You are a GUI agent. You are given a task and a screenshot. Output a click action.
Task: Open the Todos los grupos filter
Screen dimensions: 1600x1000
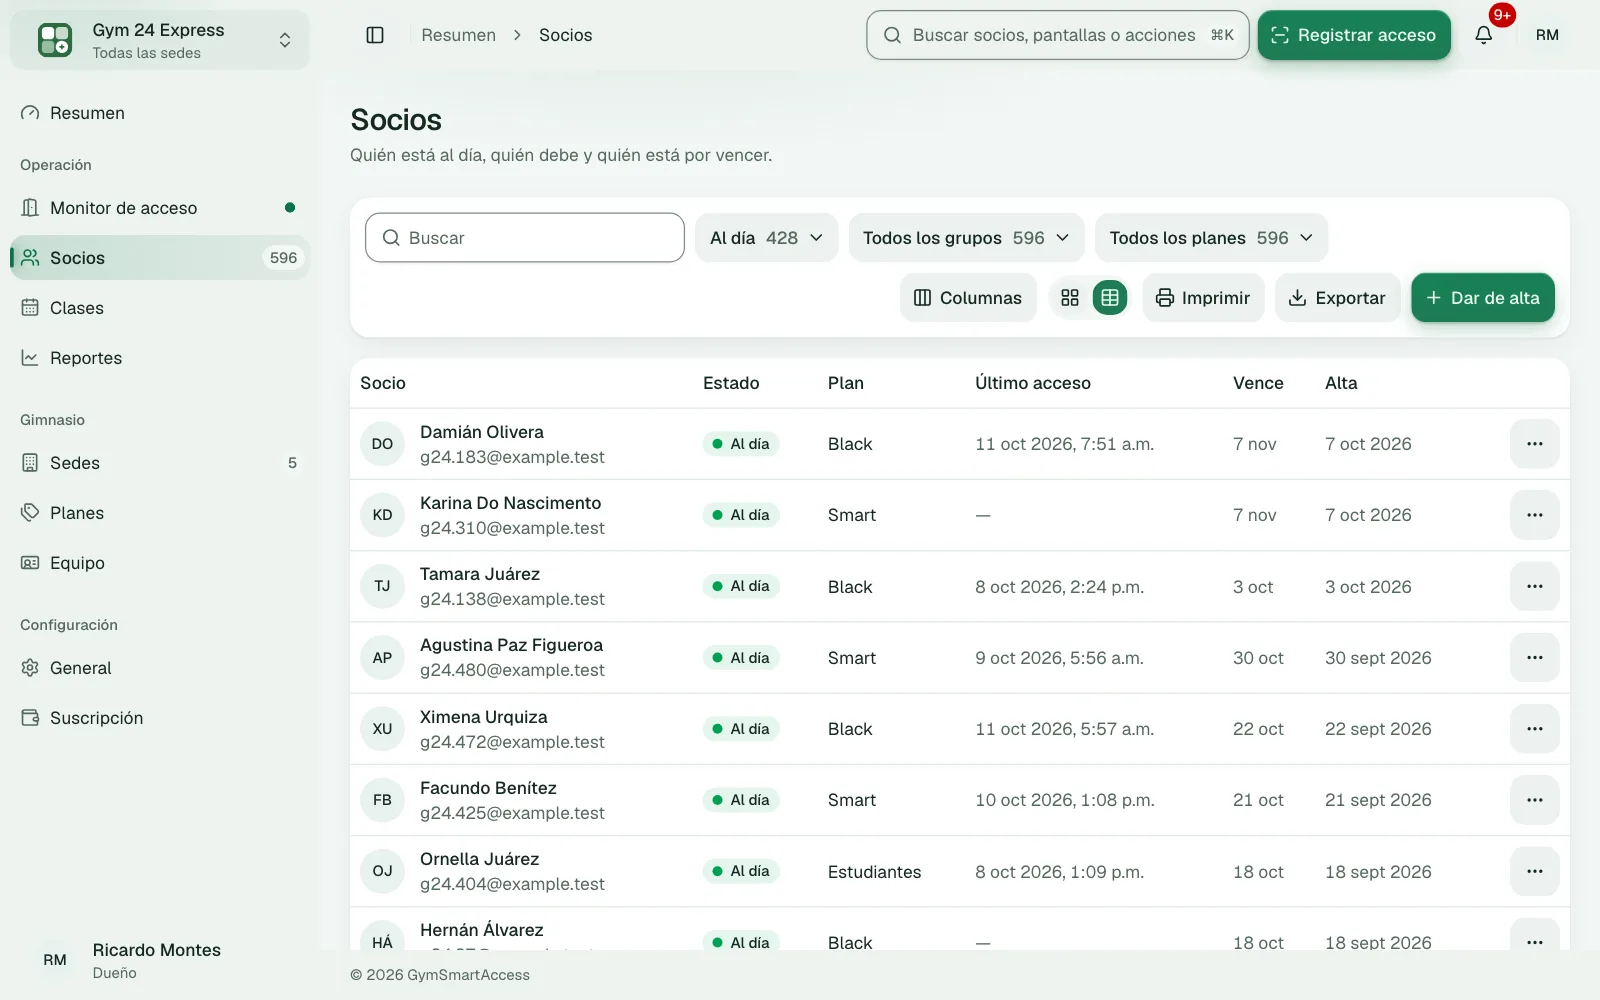coord(966,238)
